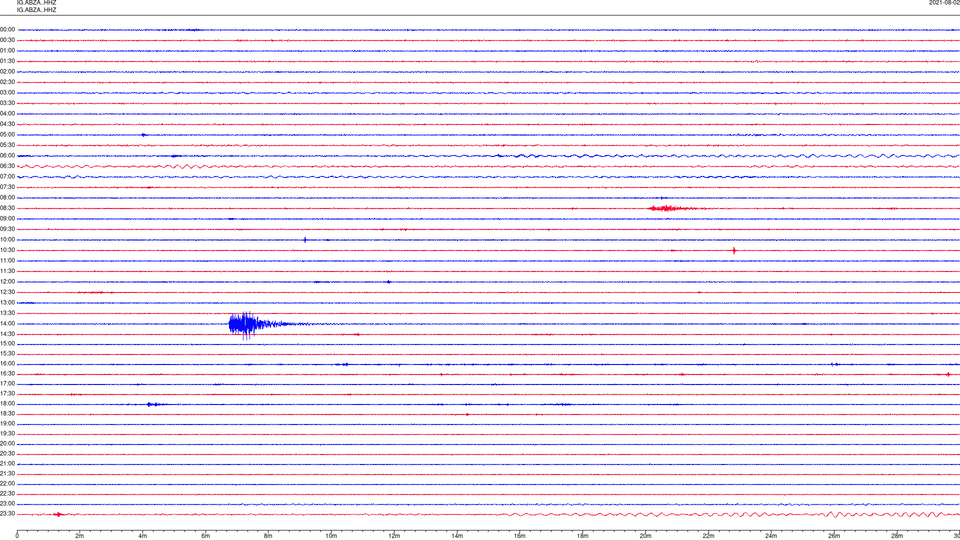Click the '06:30' time label
Image resolution: width=960 pixels, height=540 pixels.
pos(7,166)
